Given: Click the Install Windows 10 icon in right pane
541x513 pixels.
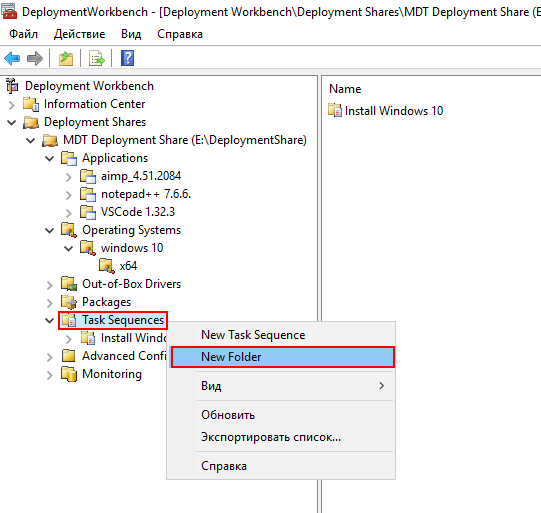Looking at the screenshot, I should click(x=335, y=110).
